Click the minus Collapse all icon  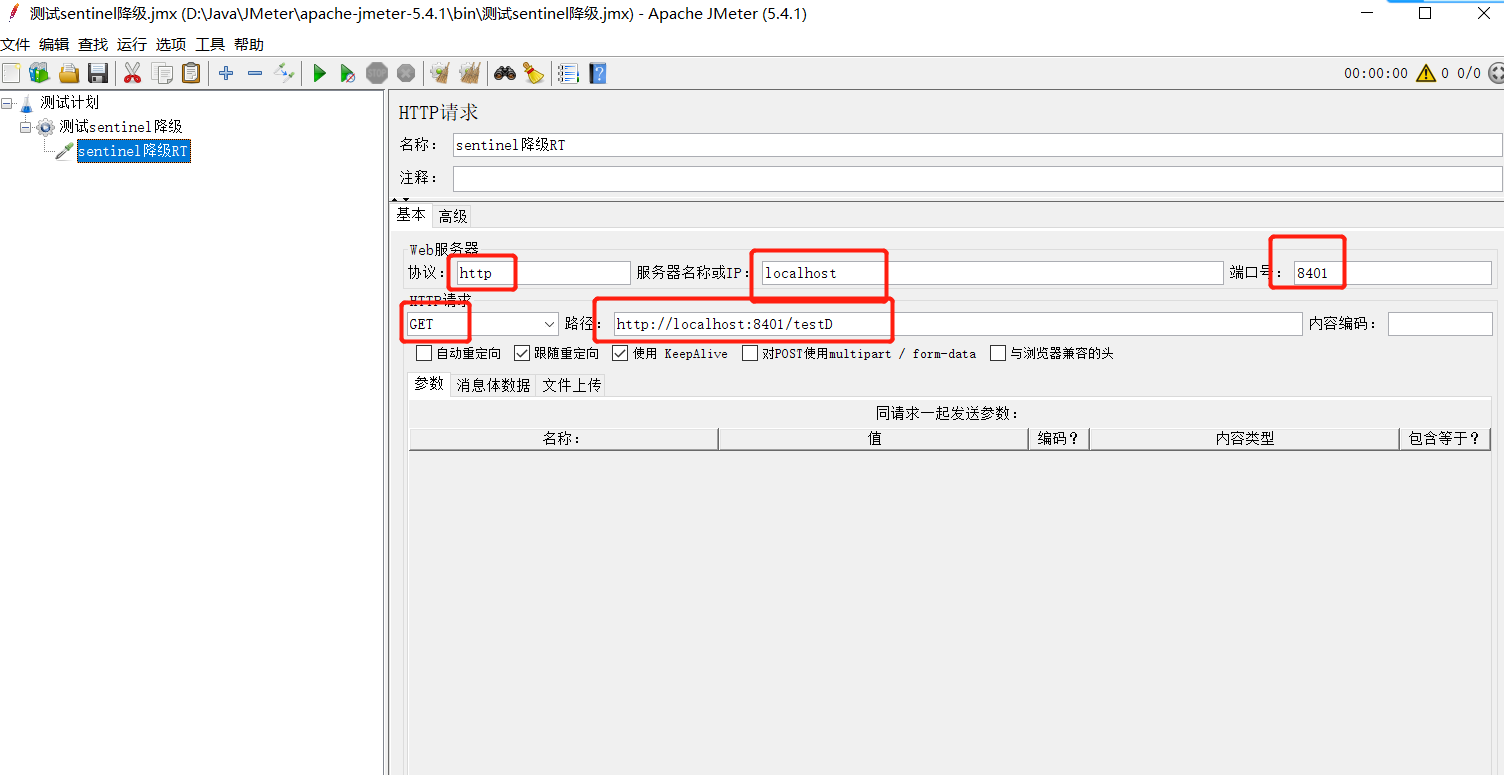pos(255,73)
